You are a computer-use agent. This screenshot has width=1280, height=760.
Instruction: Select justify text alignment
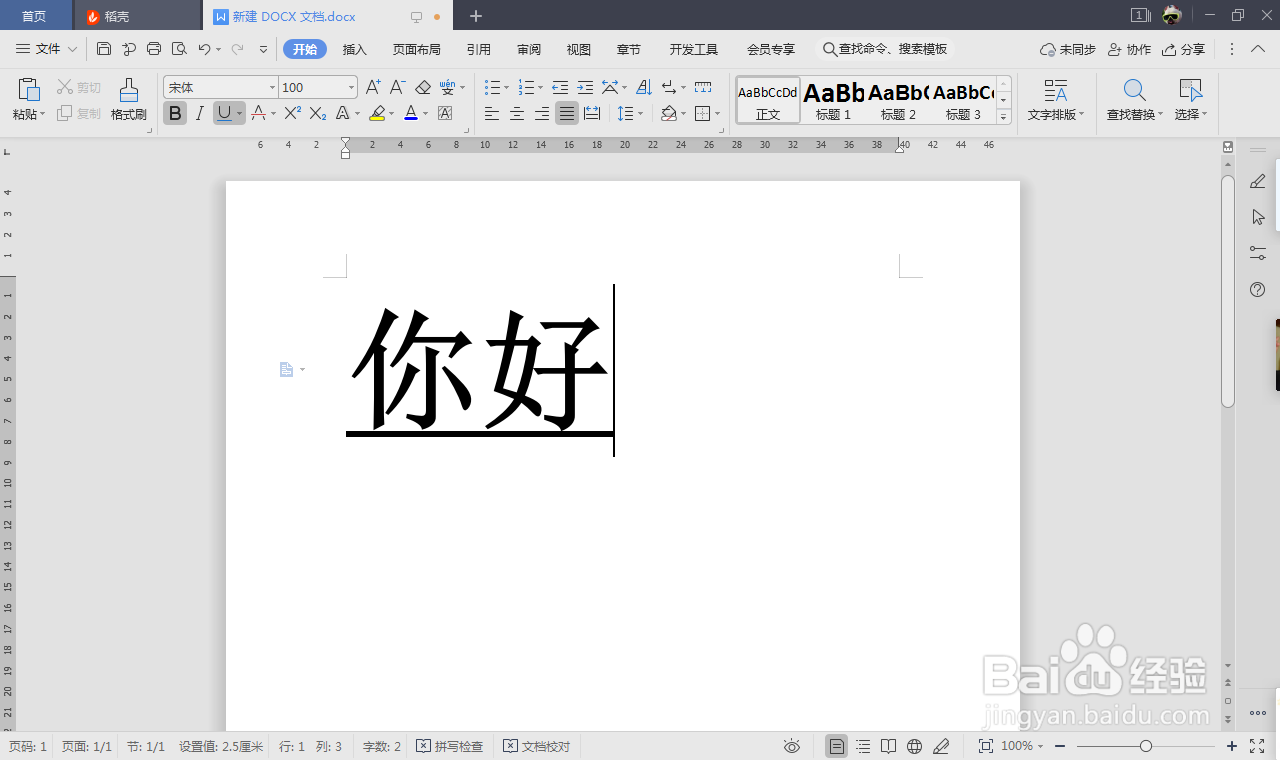point(567,114)
